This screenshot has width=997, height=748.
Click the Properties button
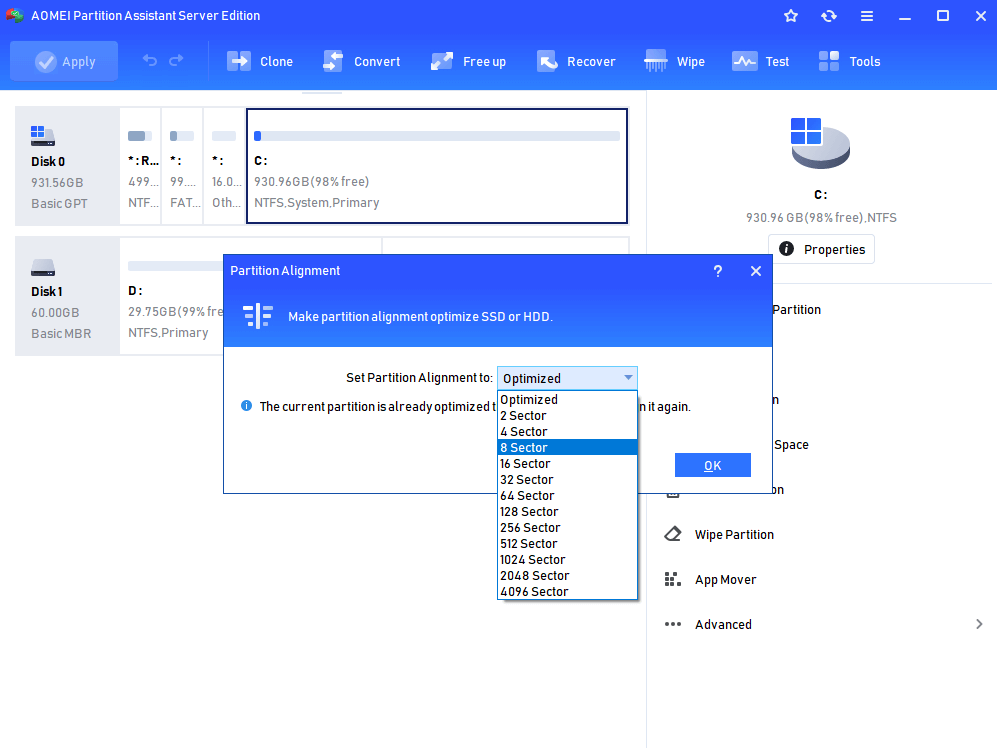(822, 249)
